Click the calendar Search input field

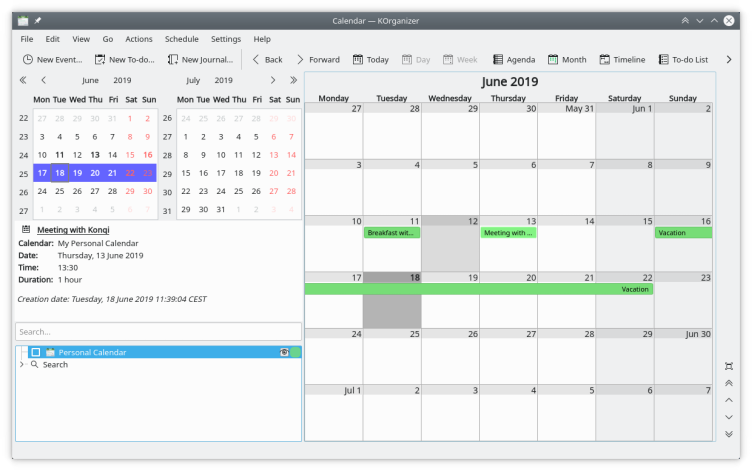[158, 331]
